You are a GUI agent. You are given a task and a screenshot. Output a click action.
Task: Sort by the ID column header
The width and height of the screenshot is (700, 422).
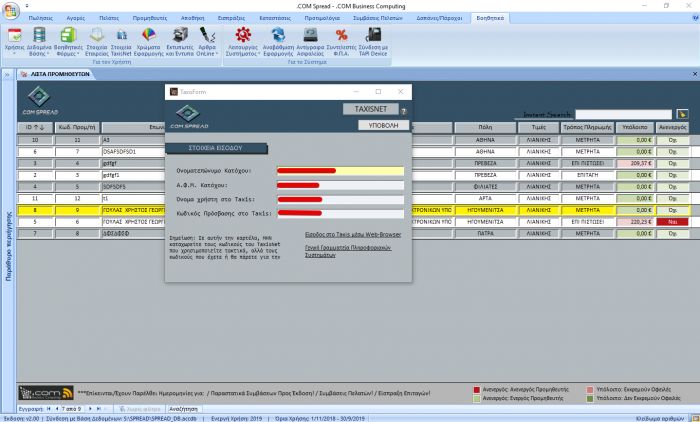click(35, 127)
